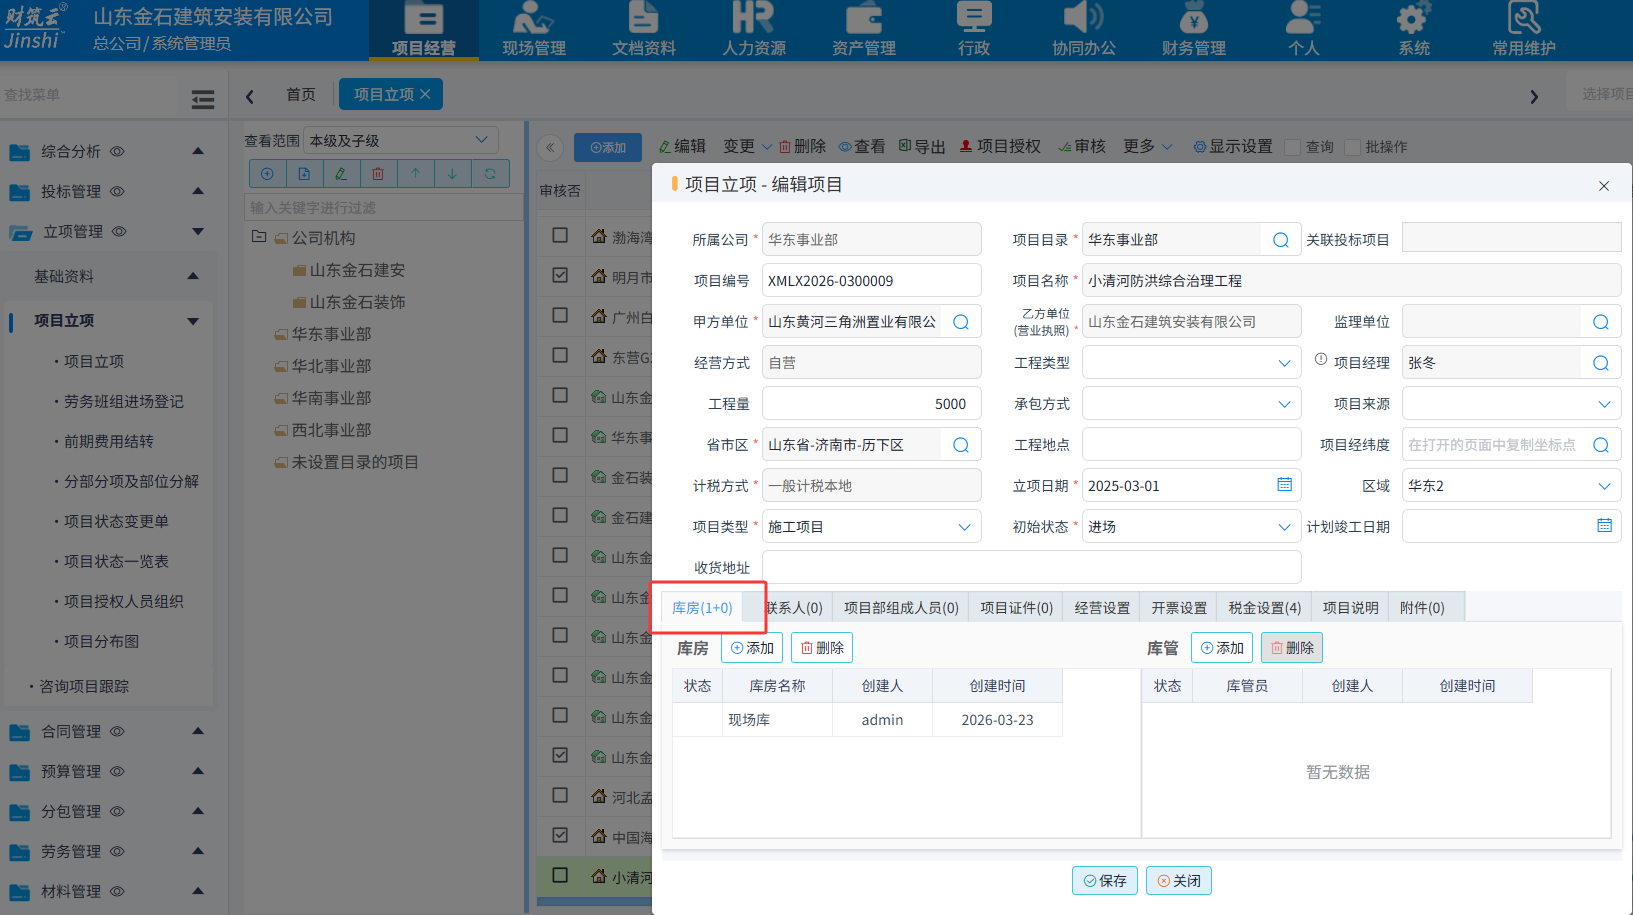The height and width of the screenshot is (915, 1633).
Task: Search 甲方单位 with magnifier icon
Action: pos(960,322)
